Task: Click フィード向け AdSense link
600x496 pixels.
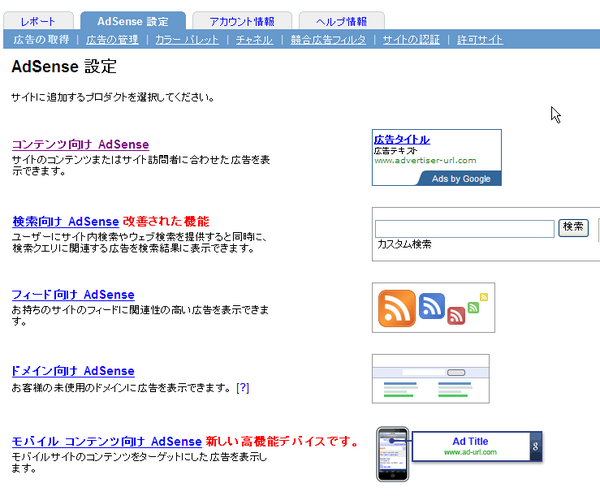Action: (x=73, y=294)
